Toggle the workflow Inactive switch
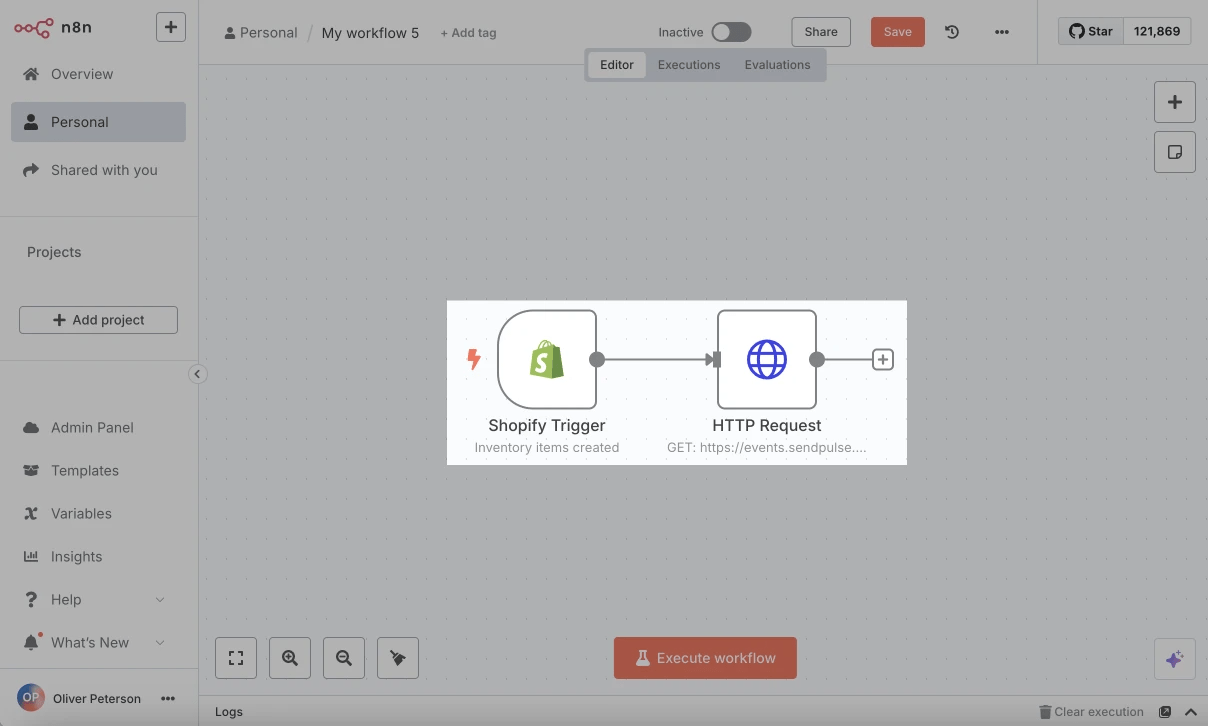Image resolution: width=1208 pixels, height=726 pixels. coord(731,32)
